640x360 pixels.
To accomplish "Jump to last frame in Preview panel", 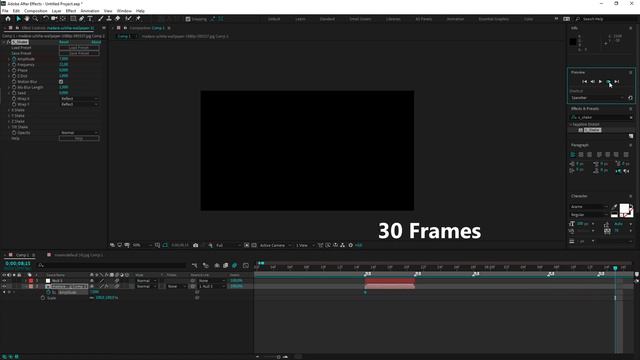I will point(617,82).
